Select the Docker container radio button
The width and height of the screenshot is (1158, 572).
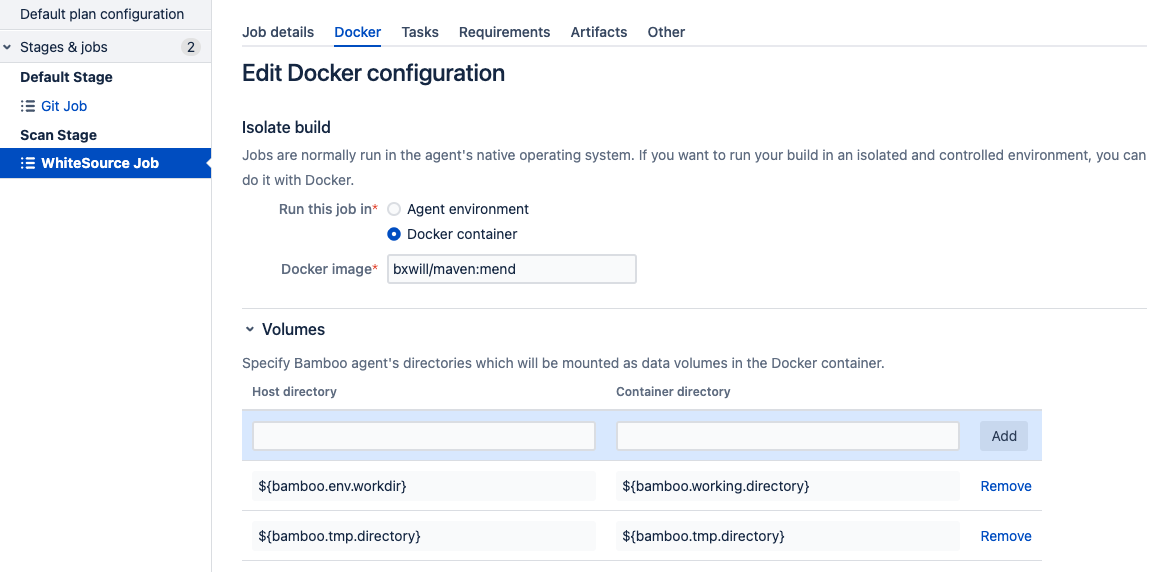[394, 234]
